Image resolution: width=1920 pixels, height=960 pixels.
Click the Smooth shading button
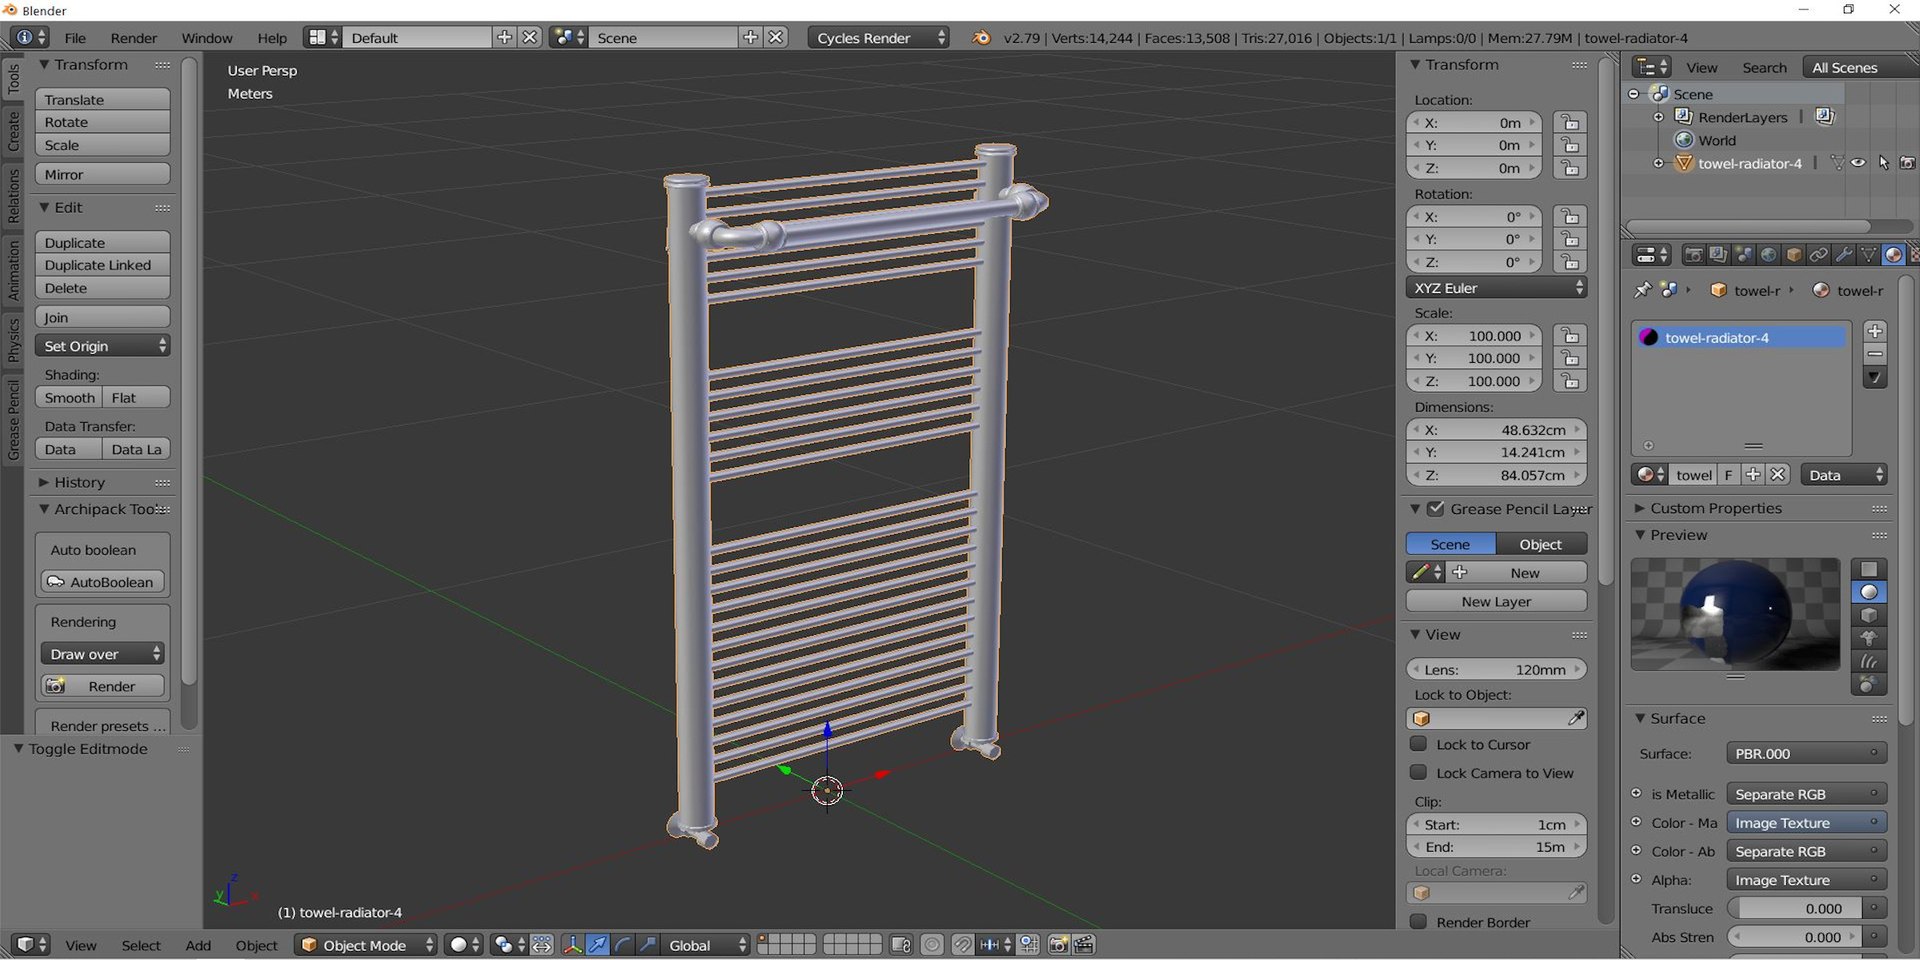coord(69,398)
